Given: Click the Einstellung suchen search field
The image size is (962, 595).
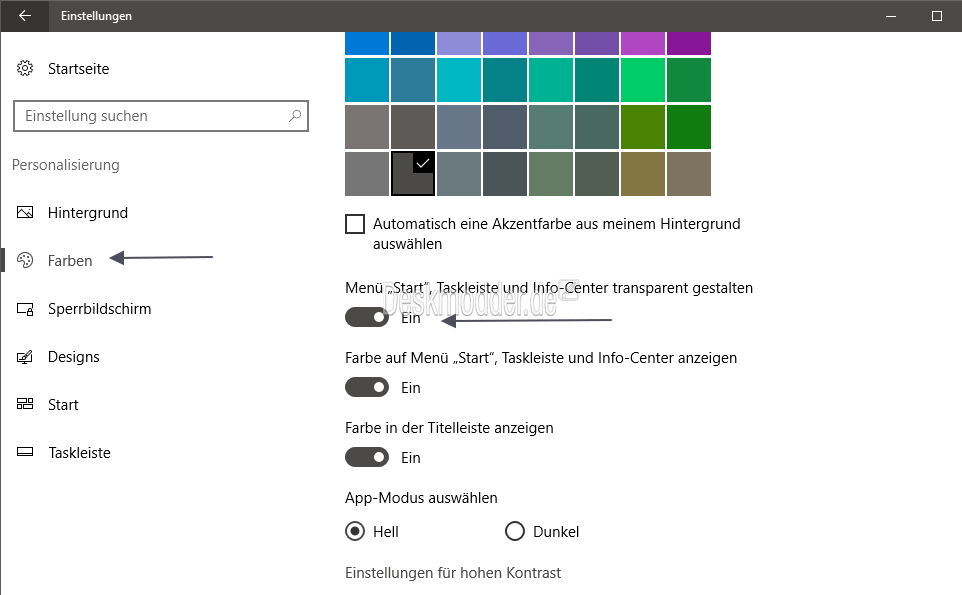Looking at the screenshot, I should [x=161, y=116].
